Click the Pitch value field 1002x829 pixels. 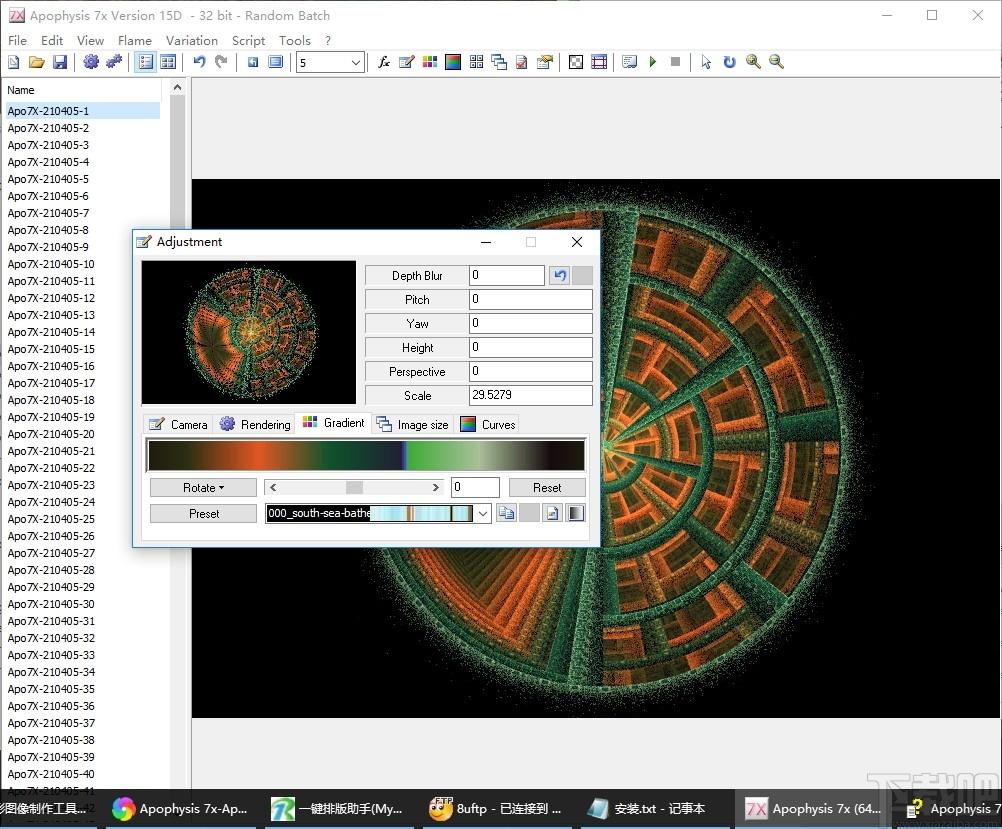530,299
